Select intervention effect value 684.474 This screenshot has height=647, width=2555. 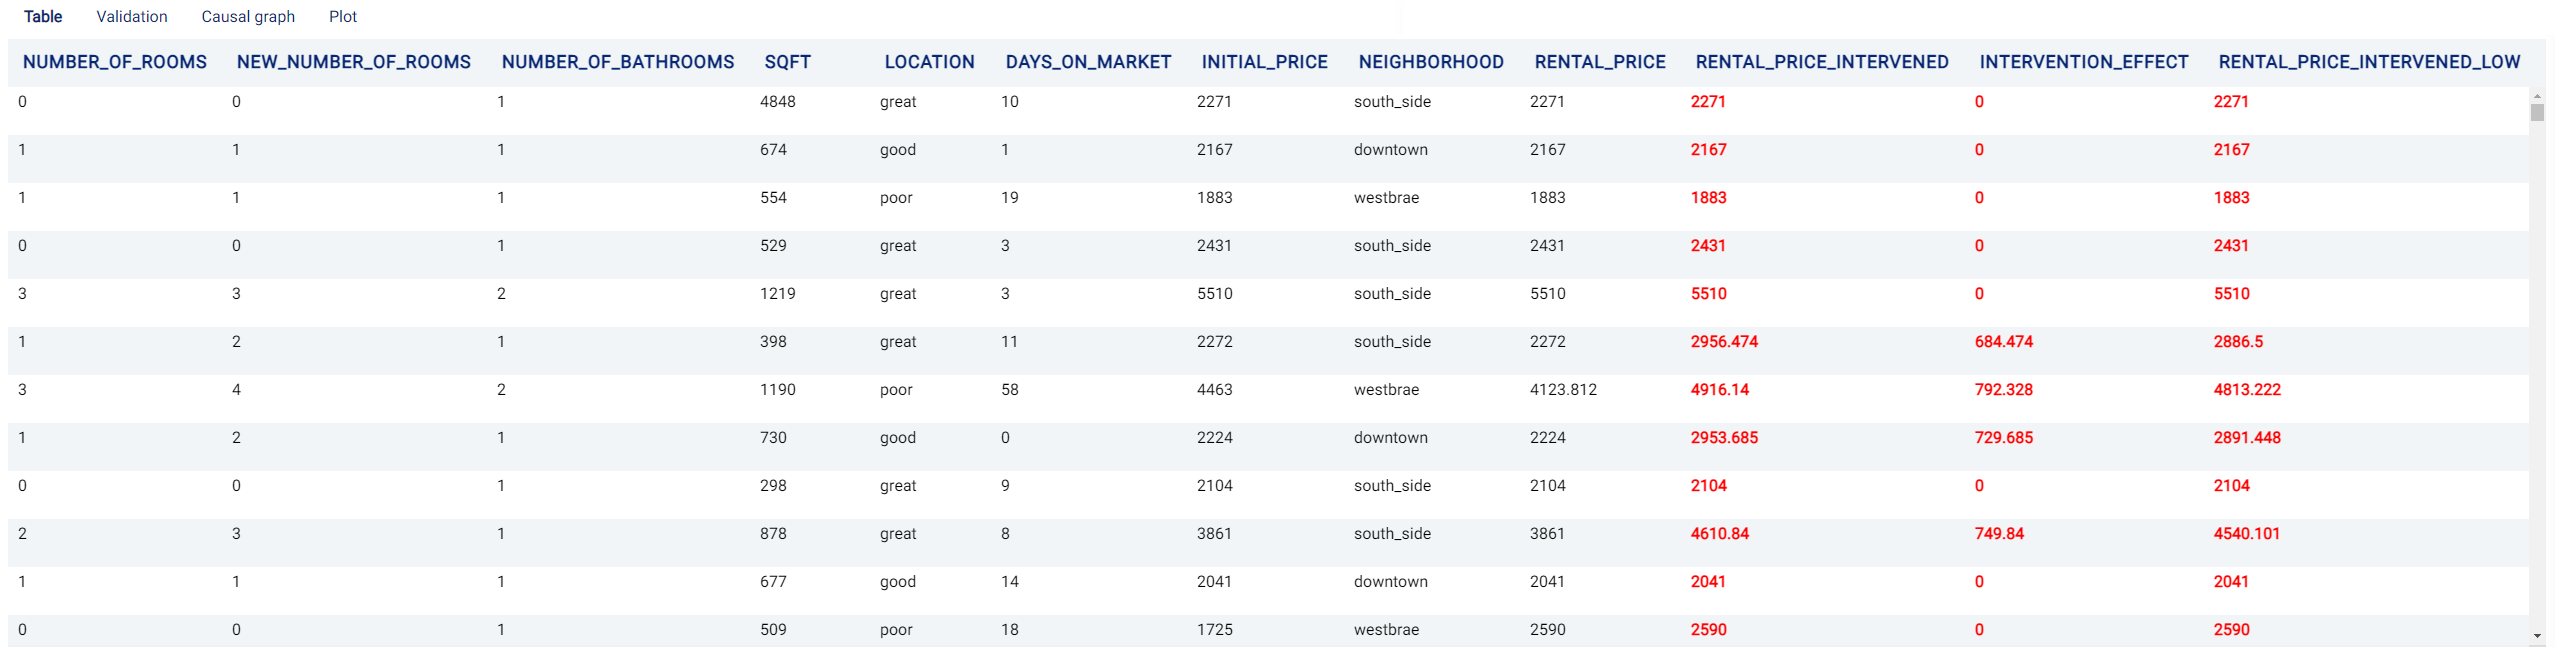[x=2004, y=342]
